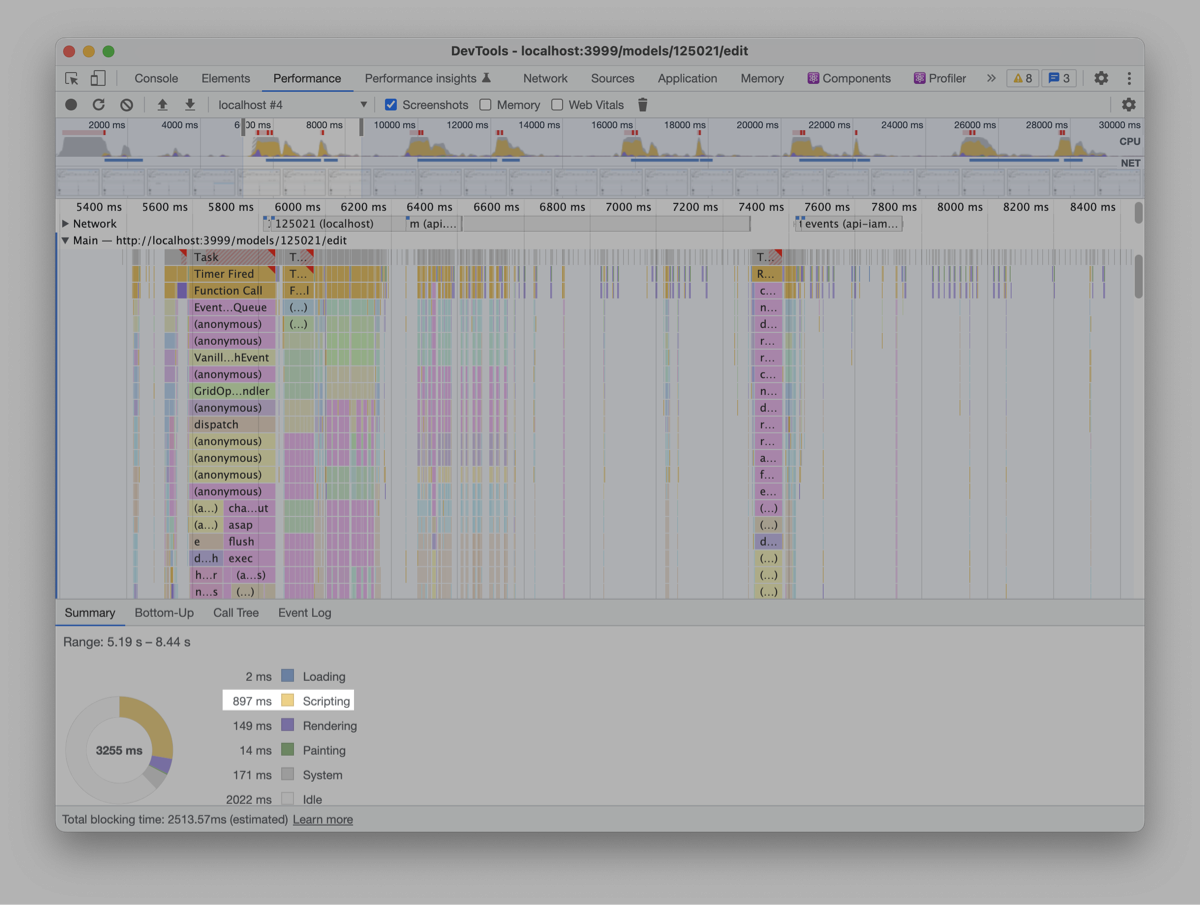This screenshot has width=1200, height=905.
Task: Open the Application tab
Action: click(687, 78)
